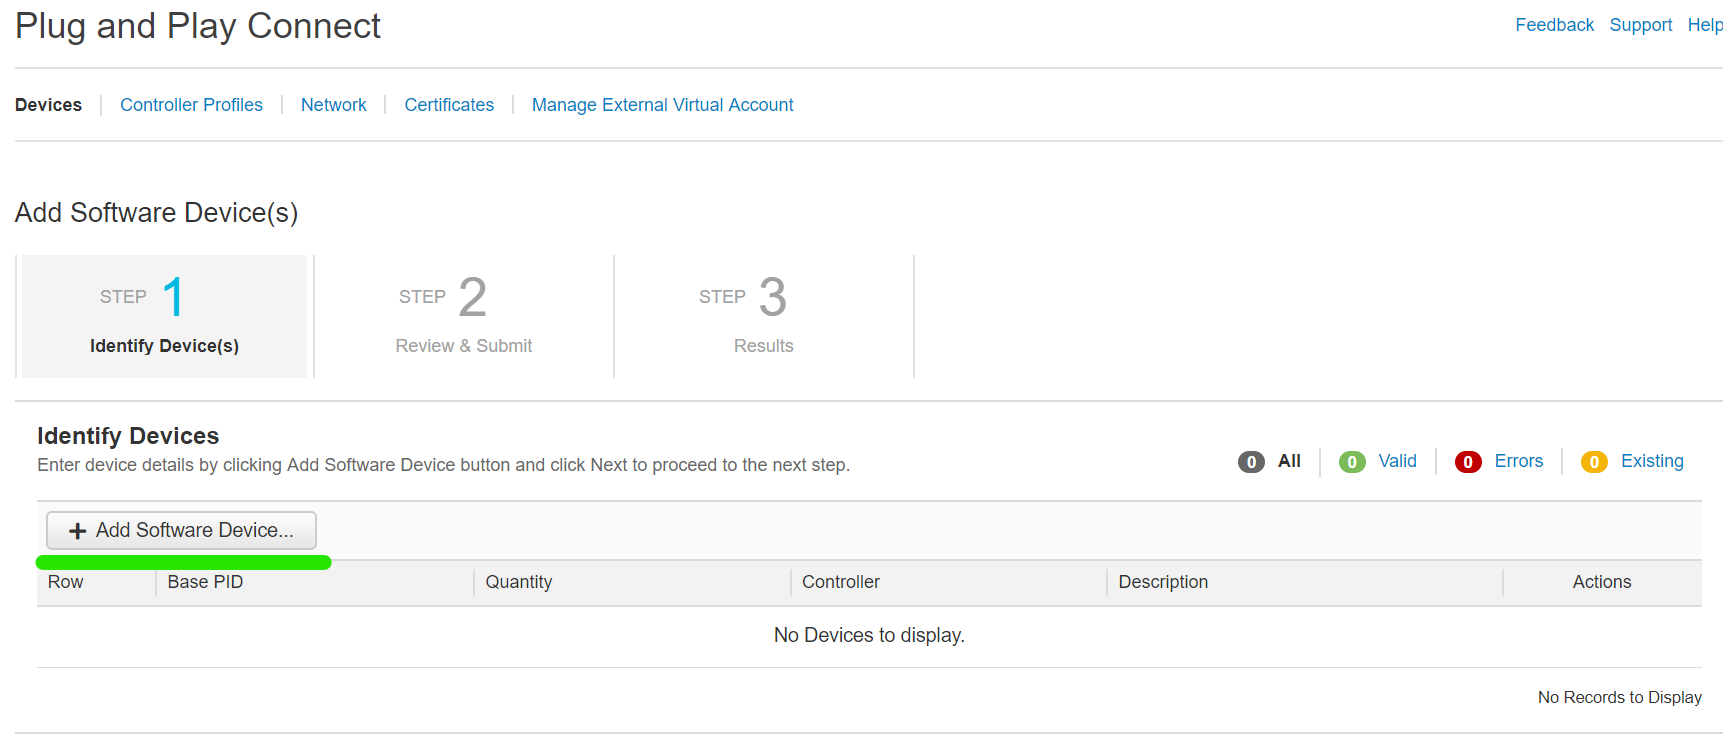This screenshot has width=1723, height=736.
Task: Click the red Errors count badge
Action: point(1468,462)
